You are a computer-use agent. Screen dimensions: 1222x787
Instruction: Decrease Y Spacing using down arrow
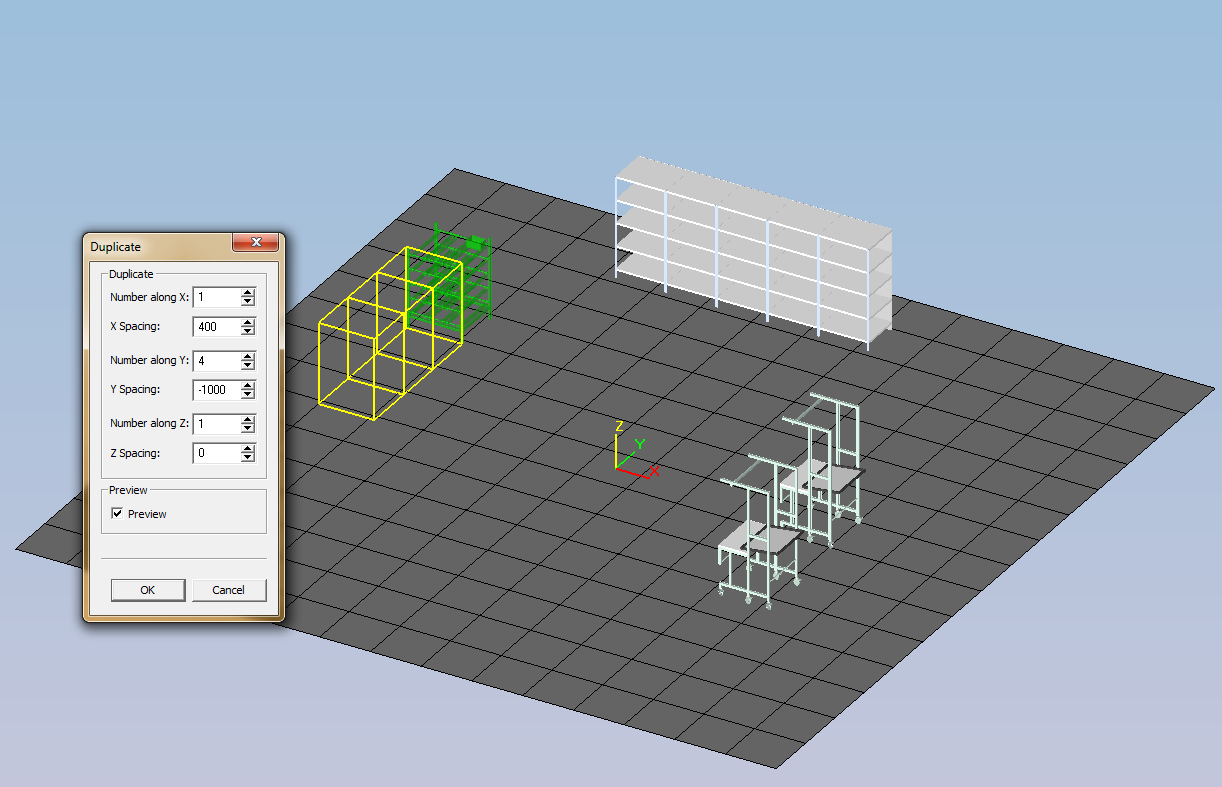click(248, 395)
